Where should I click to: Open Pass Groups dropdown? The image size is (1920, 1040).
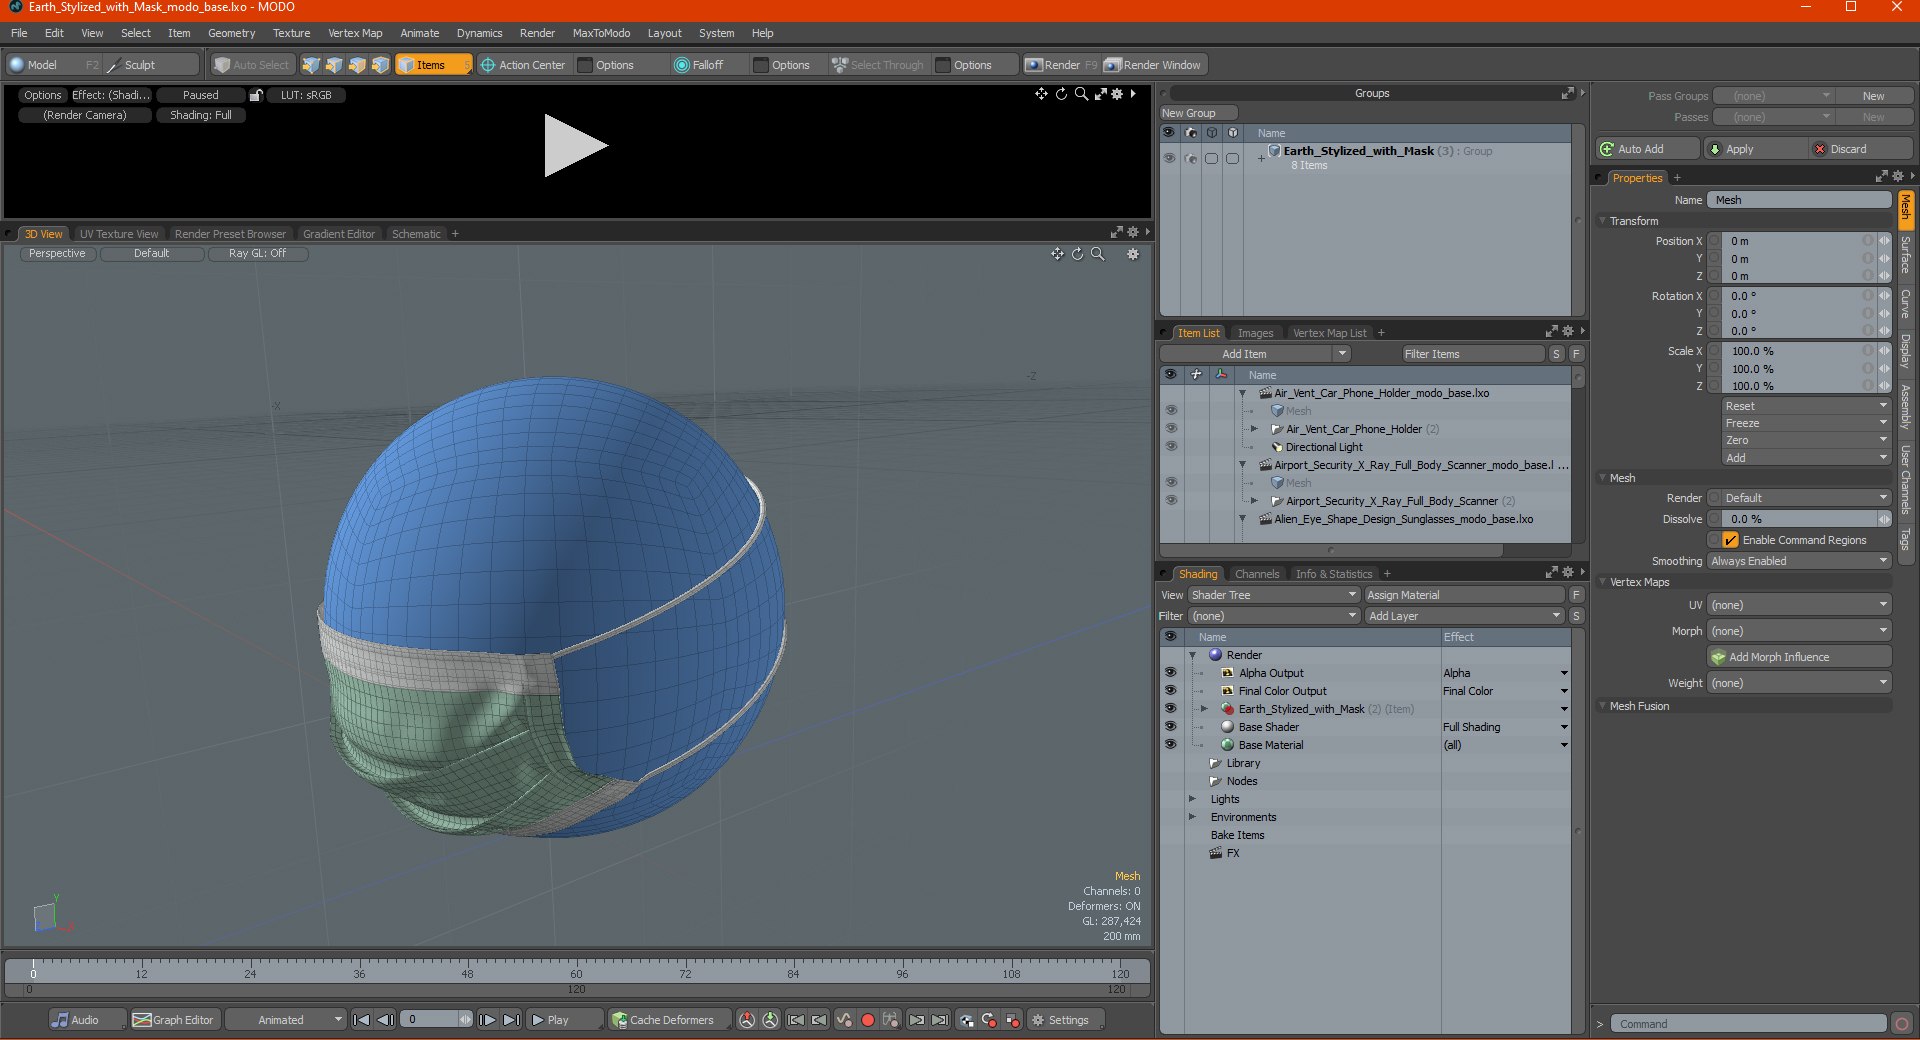1774,96
